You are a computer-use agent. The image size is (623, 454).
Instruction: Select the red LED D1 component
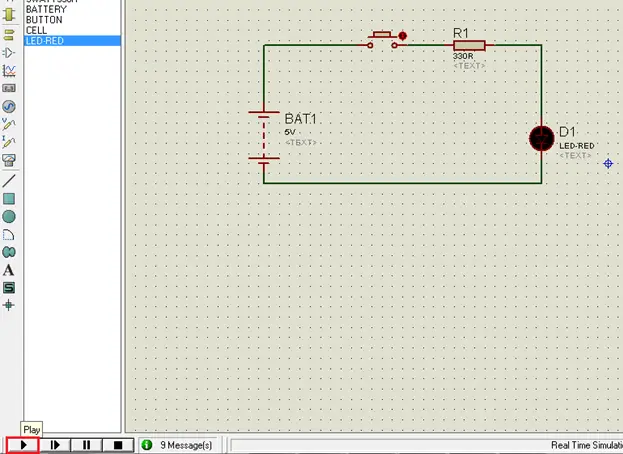pyautogui.click(x=542, y=139)
